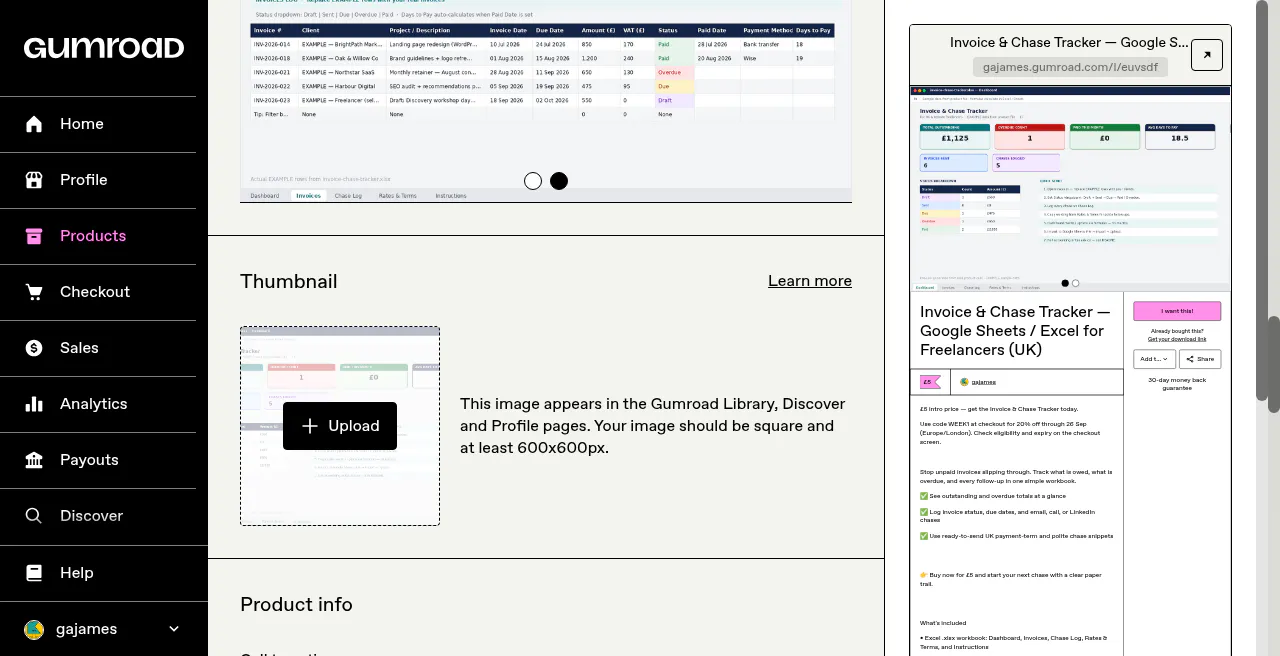Screen dimensions: 1280x656
Task: Click Get your download link
Action: (1177, 339)
